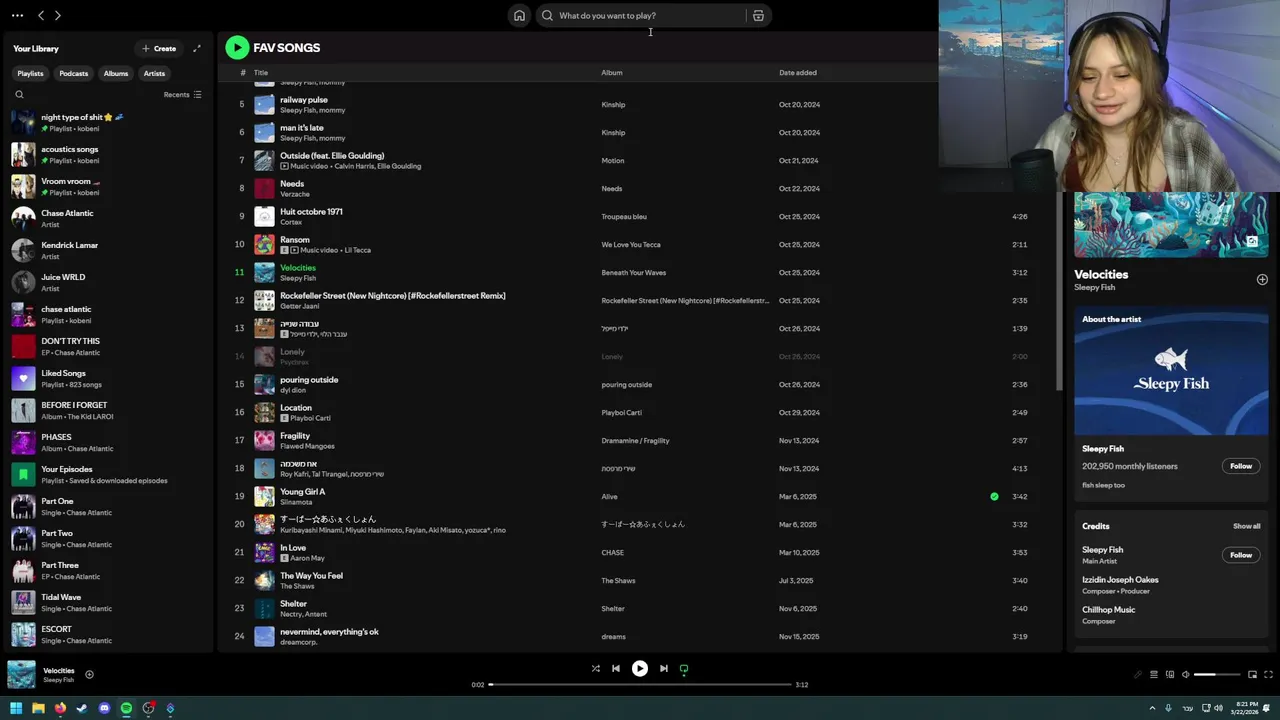Screen dimensions: 1280x720
Task: Toggle the repeat button
Action: [x=684, y=668]
